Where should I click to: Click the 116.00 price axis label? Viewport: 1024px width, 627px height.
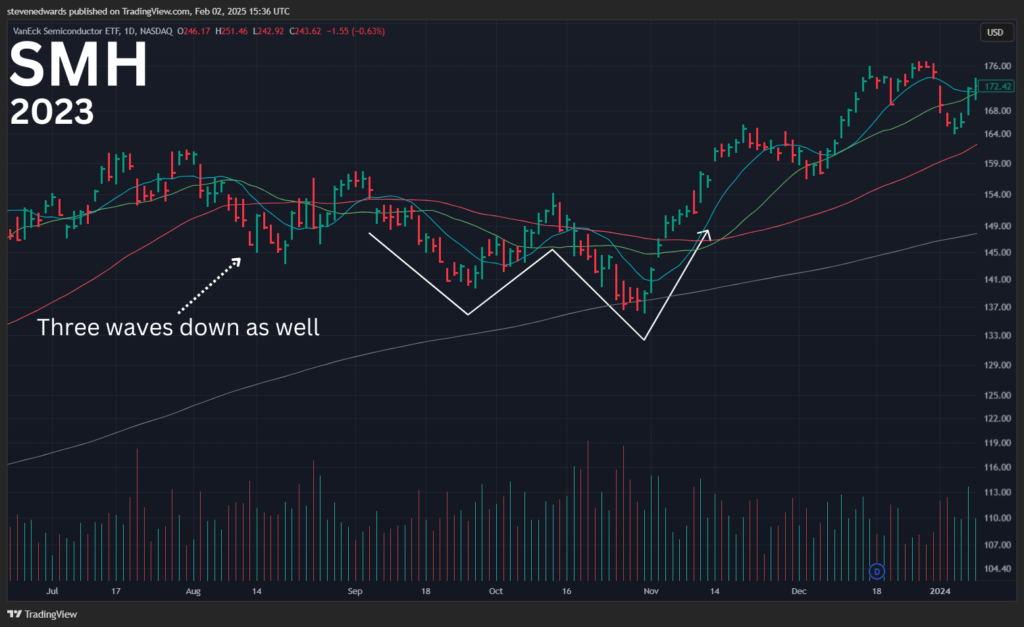pyautogui.click(x=997, y=468)
